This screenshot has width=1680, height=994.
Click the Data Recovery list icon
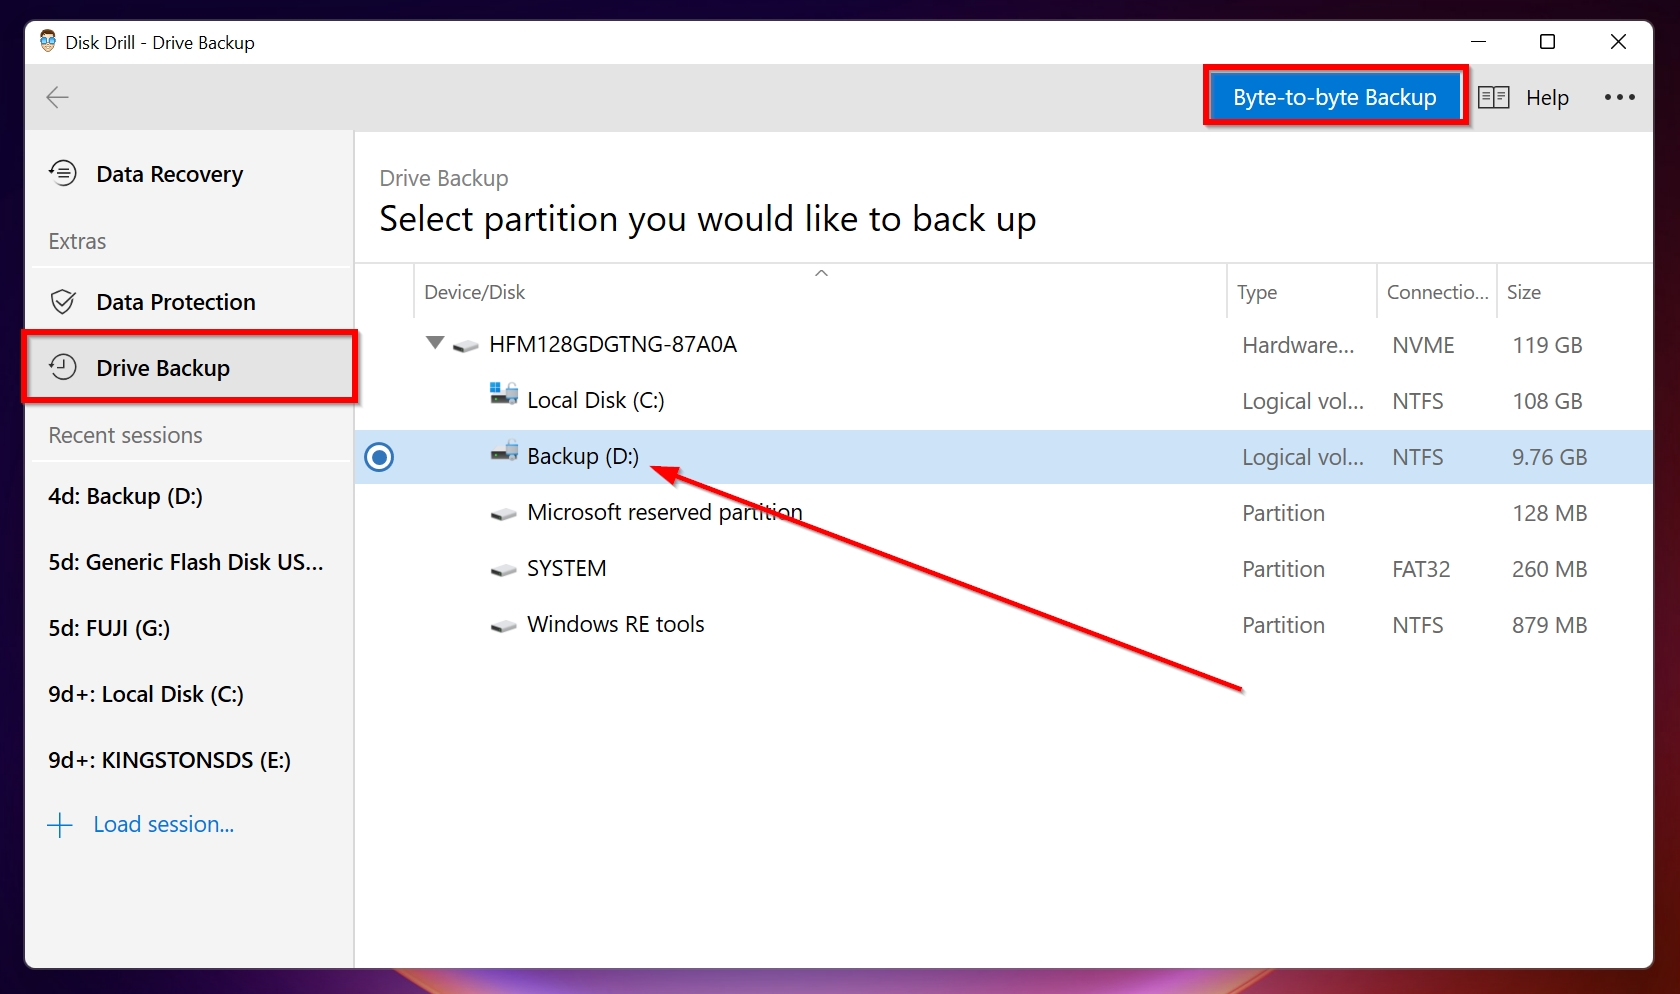[x=63, y=173]
